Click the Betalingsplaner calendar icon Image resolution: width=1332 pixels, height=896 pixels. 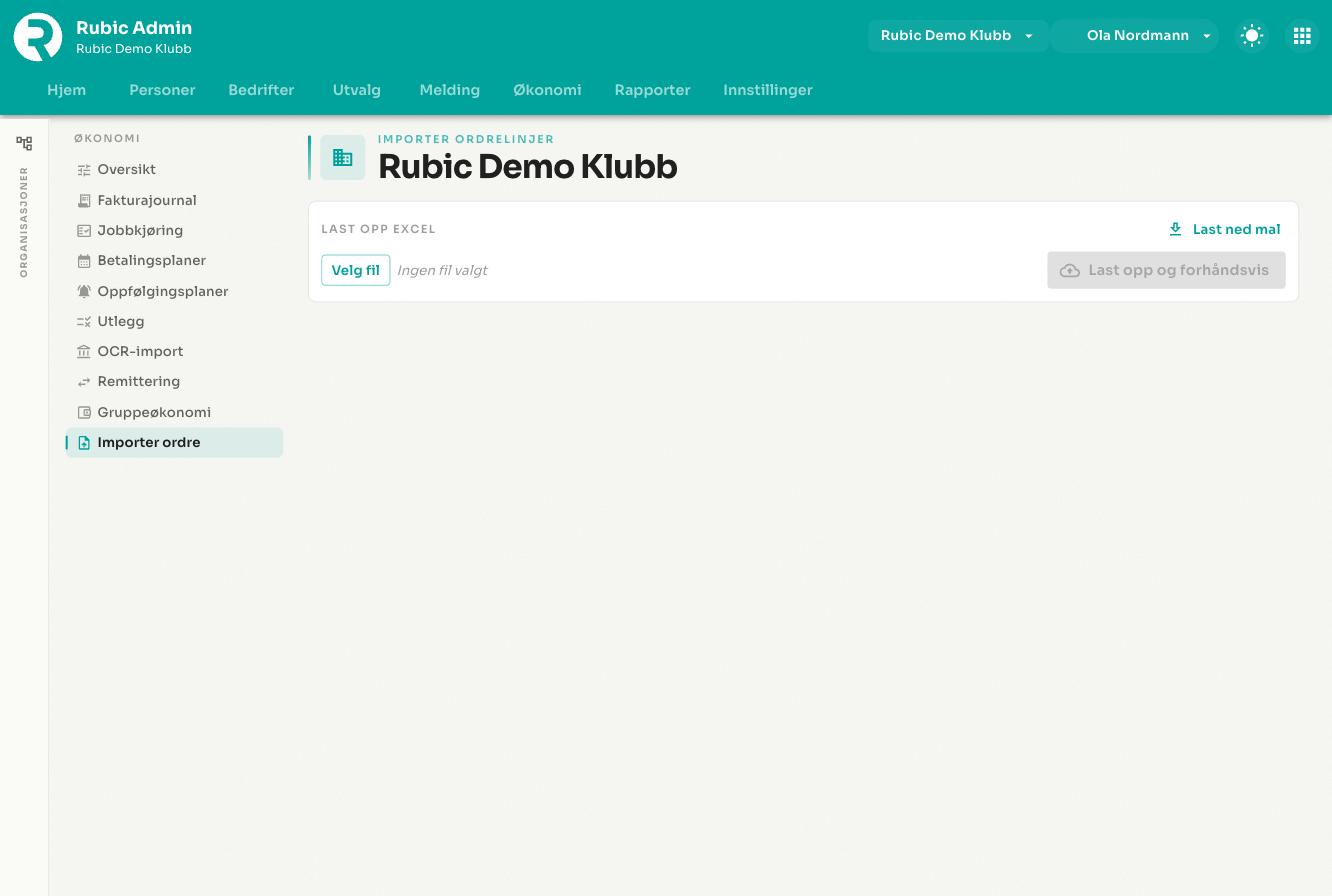(x=84, y=261)
